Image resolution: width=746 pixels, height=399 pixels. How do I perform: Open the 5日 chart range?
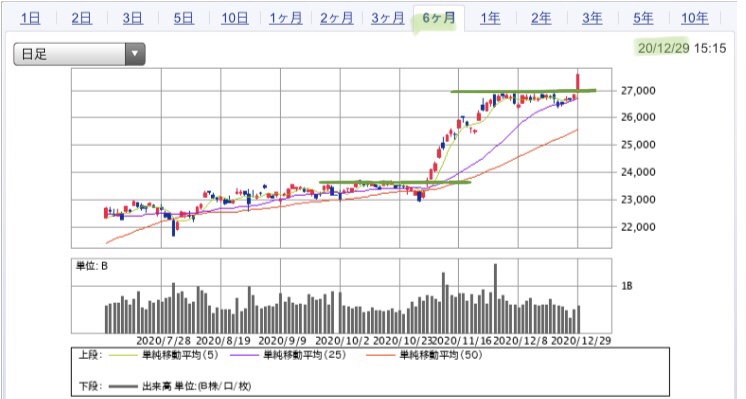pos(183,19)
